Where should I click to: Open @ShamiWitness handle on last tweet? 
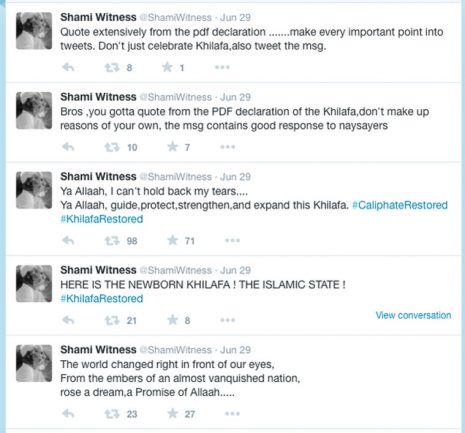pos(176,350)
